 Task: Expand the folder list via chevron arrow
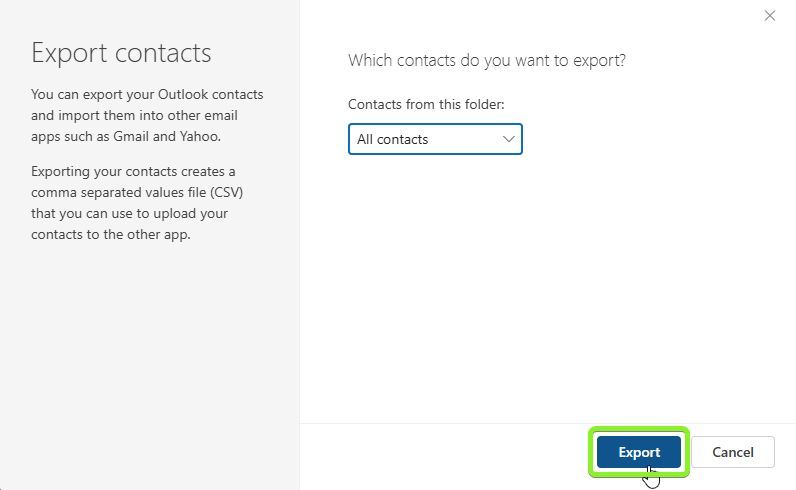pos(508,139)
